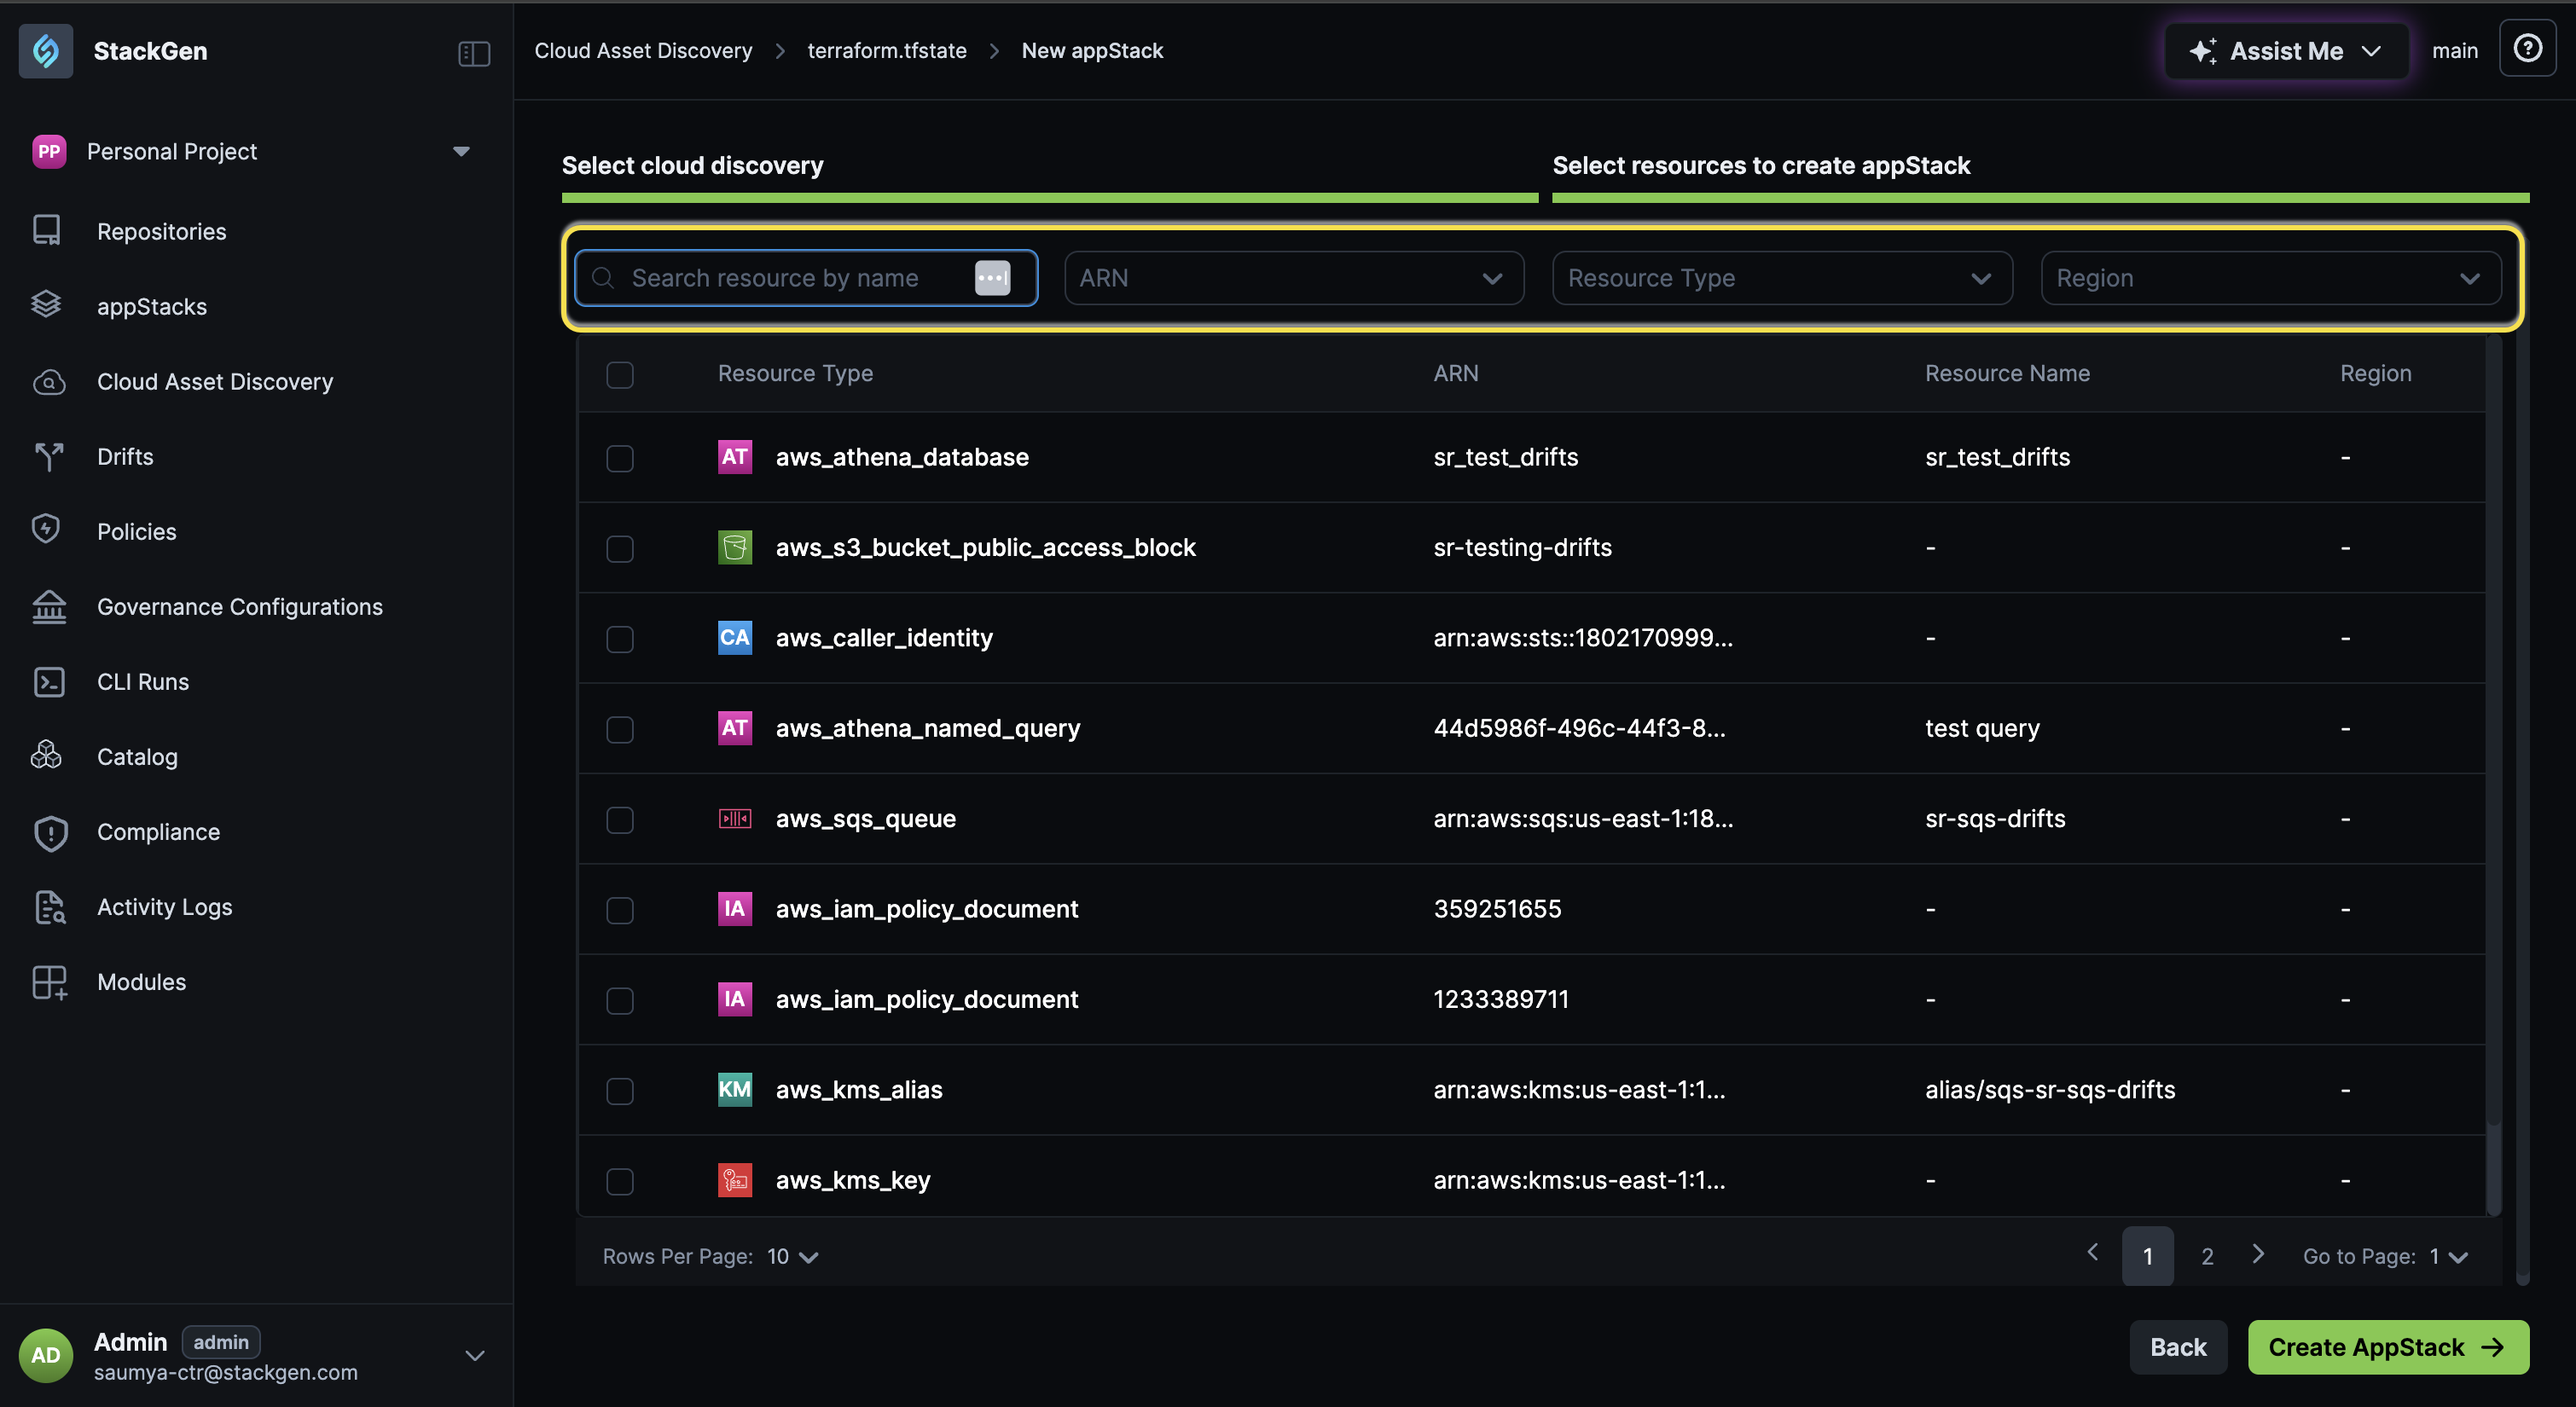Open the Resource Type filter dropdown
The image size is (2576, 1407).
(x=1782, y=278)
